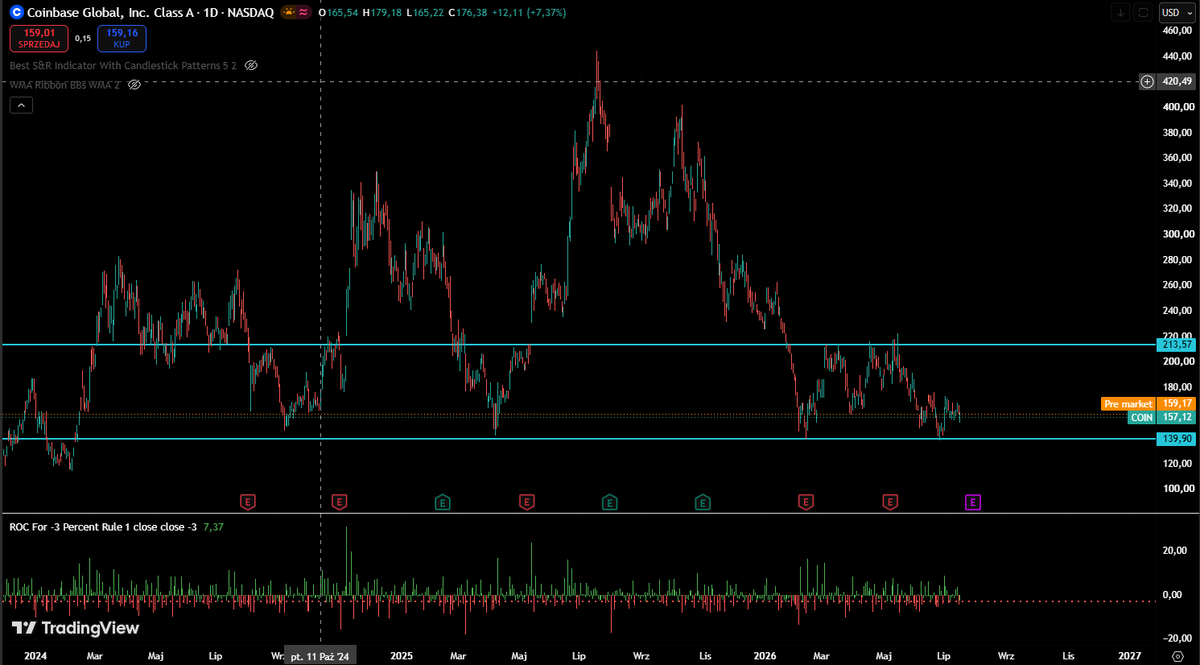Click the 420,49 crosshair price label
This screenshot has width=1200, height=665.
click(x=1177, y=81)
